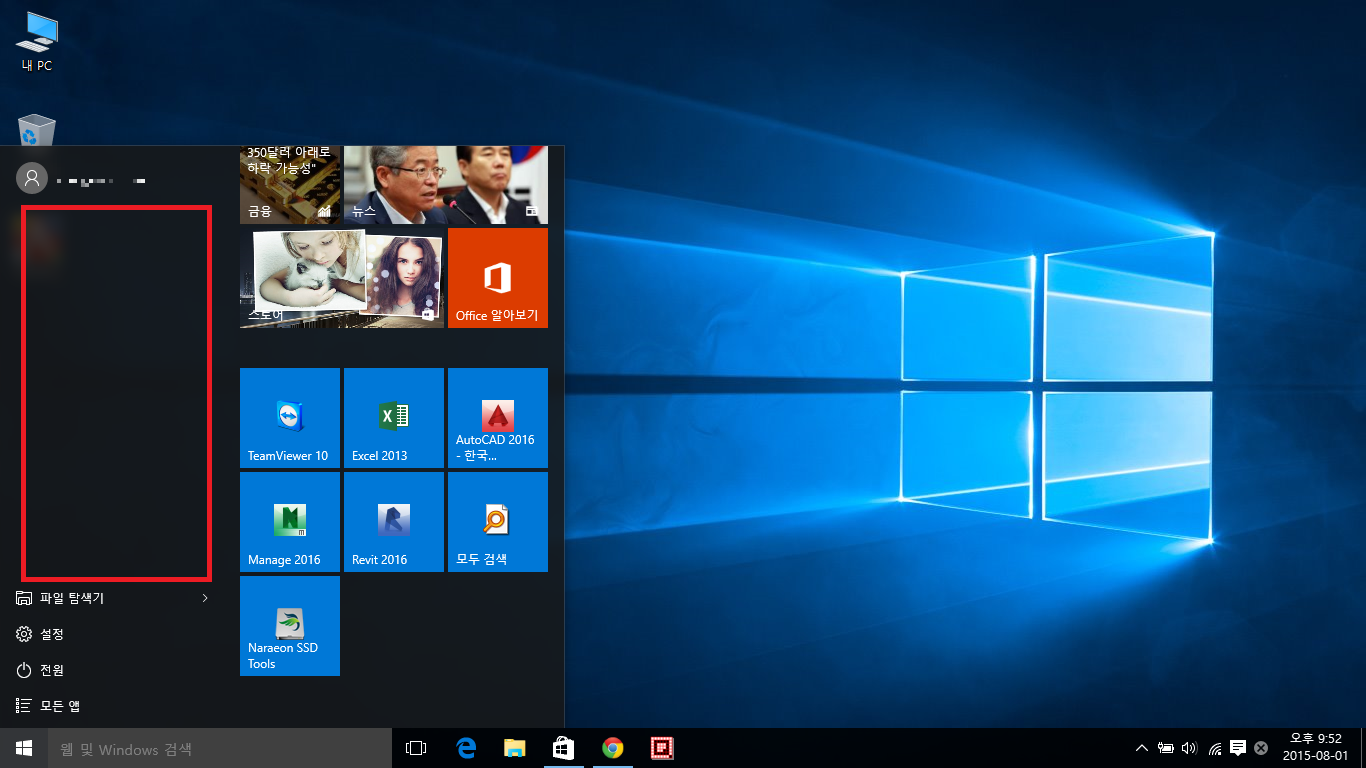The width and height of the screenshot is (1366, 768).
Task: Open the Store tile with photos
Action: click(342, 278)
